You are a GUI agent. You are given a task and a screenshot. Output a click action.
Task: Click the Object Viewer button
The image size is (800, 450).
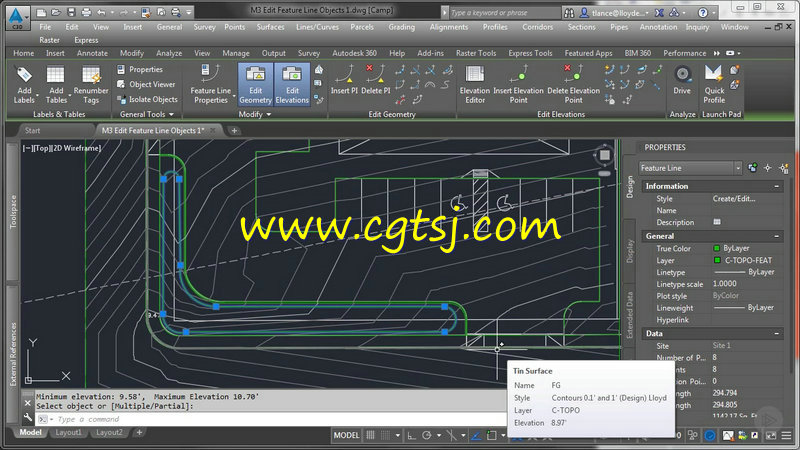(146, 84)
